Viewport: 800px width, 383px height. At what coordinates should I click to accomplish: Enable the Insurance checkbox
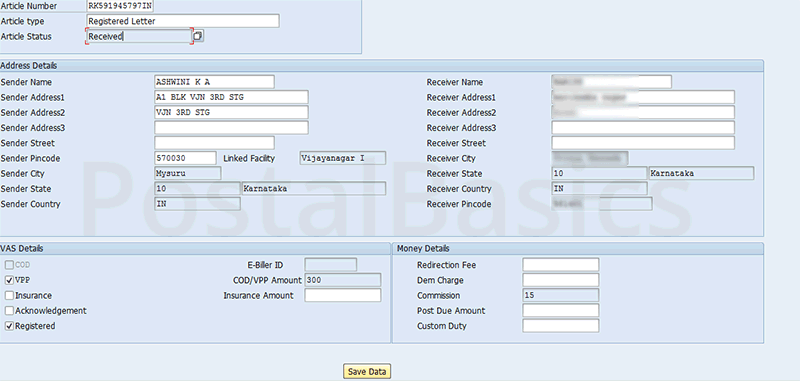coord(9,295)
